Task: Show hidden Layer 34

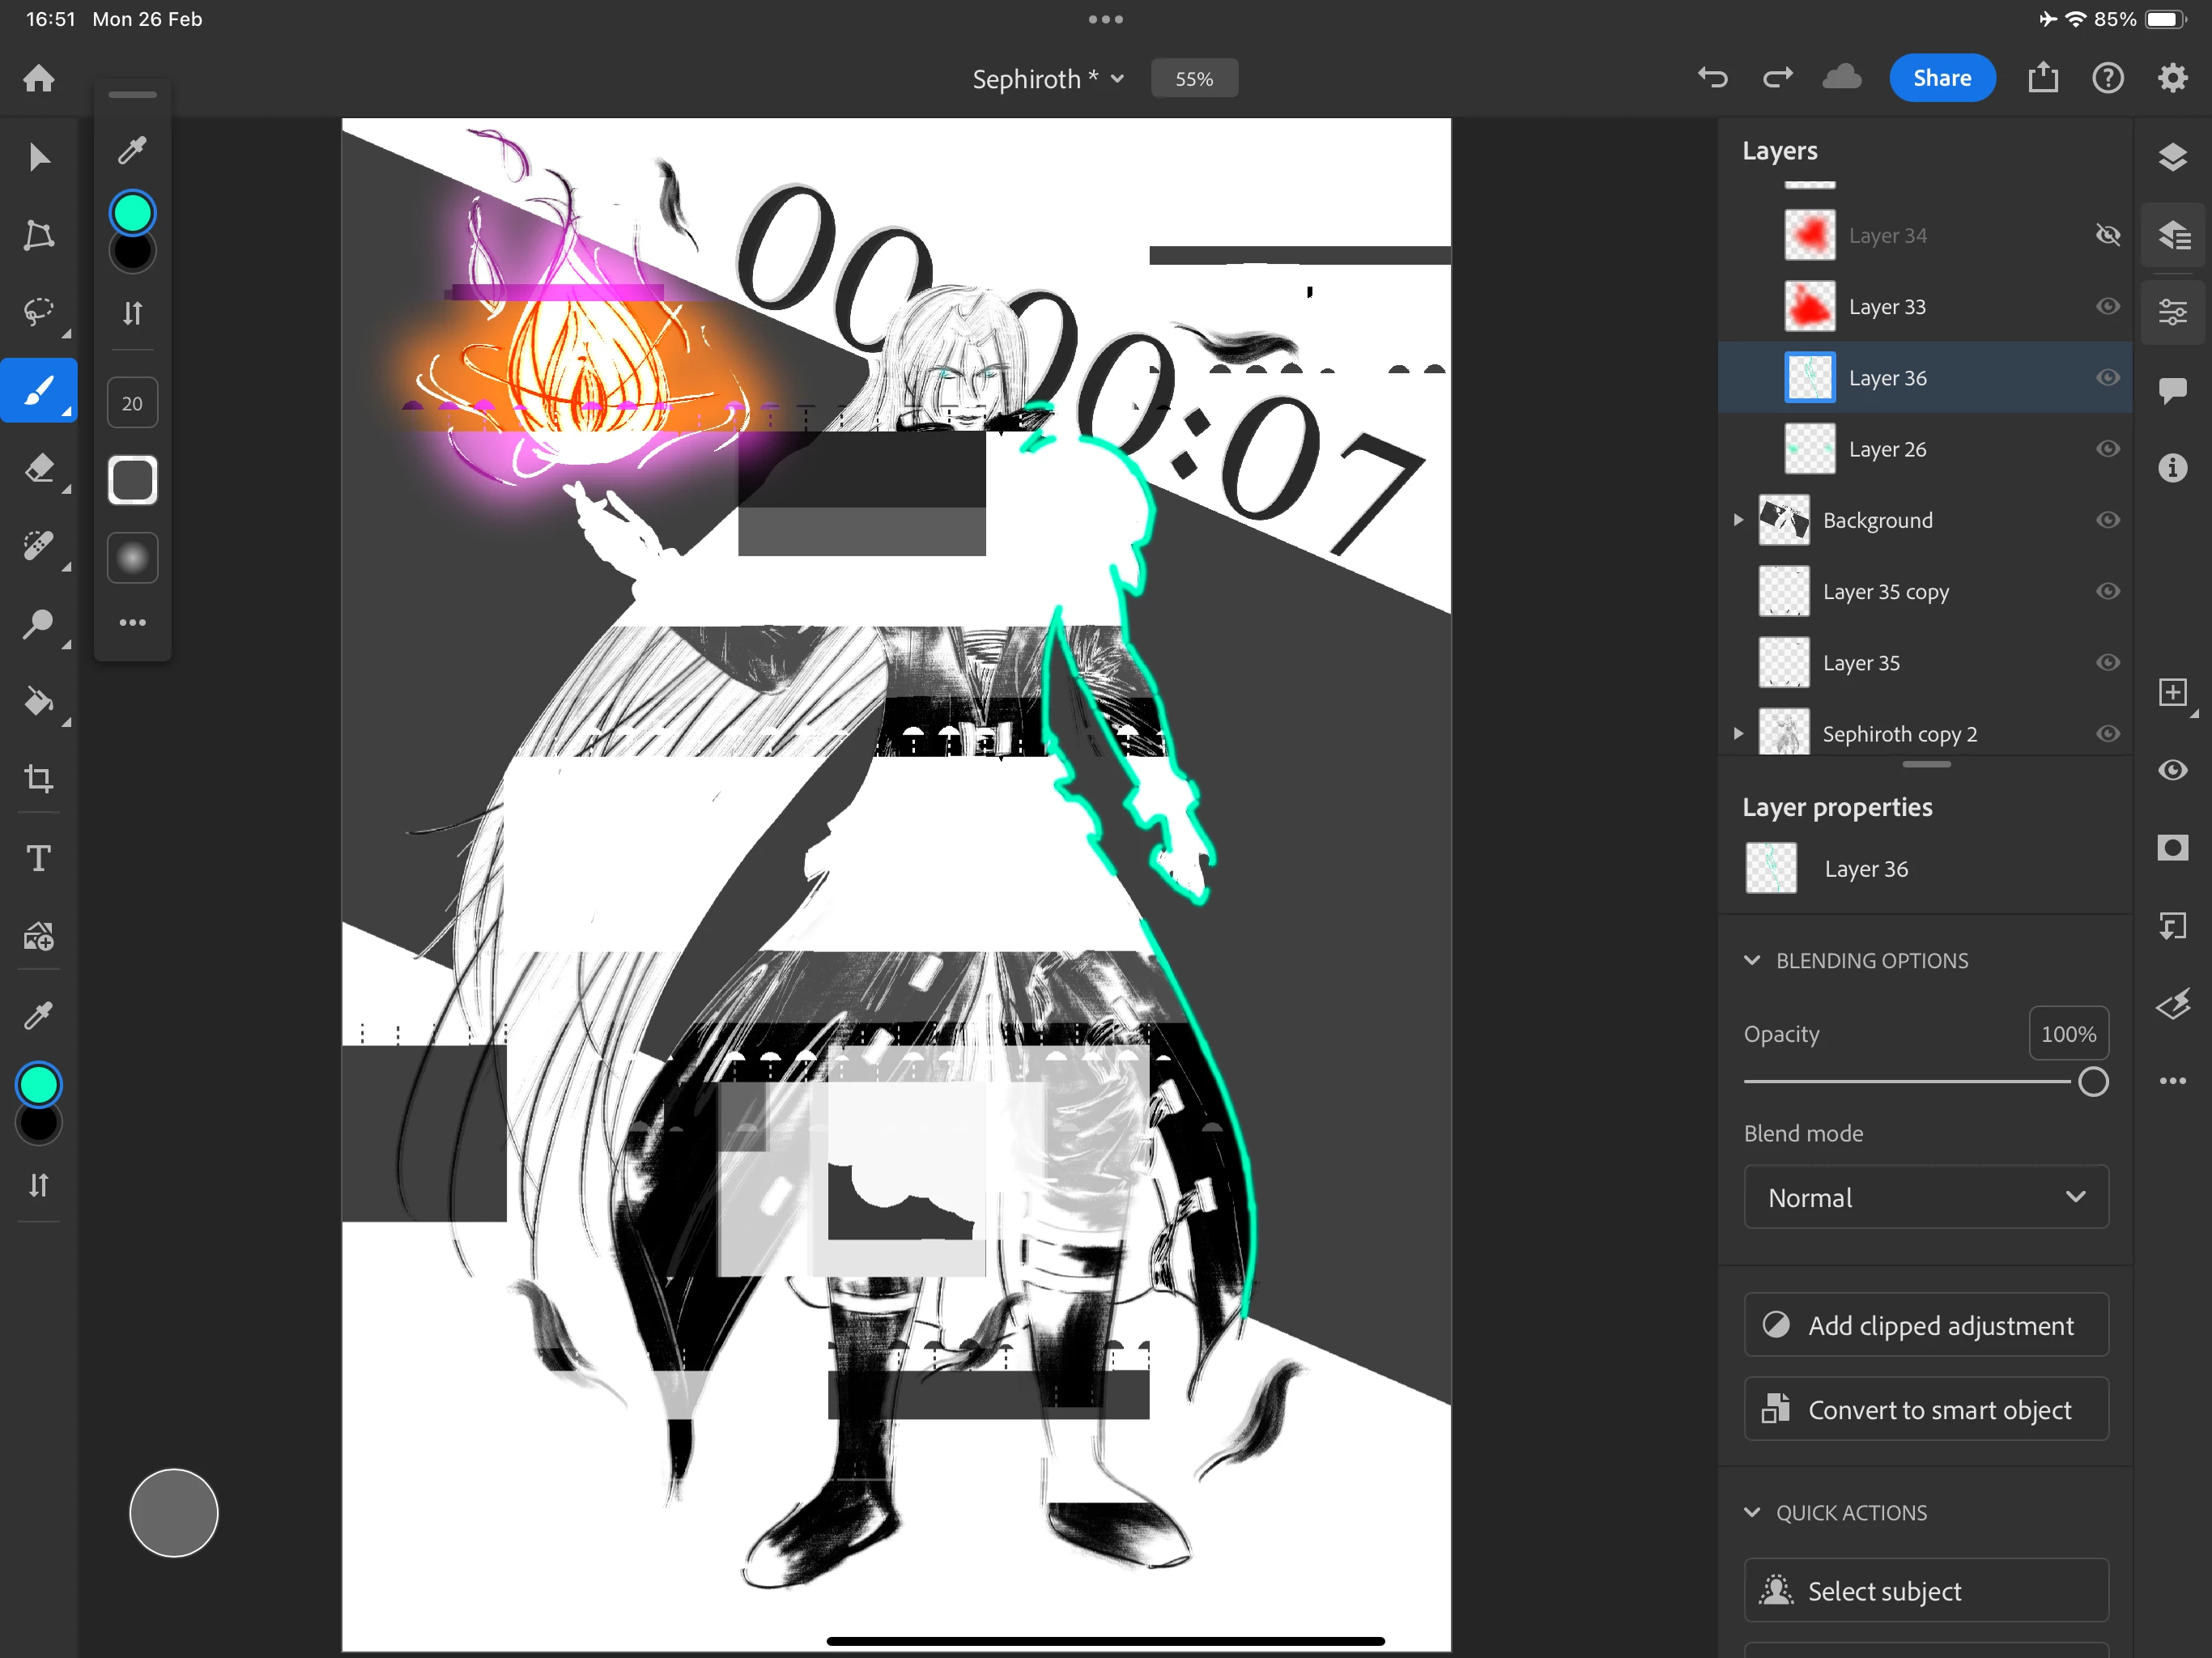Action: [2107, 235]
